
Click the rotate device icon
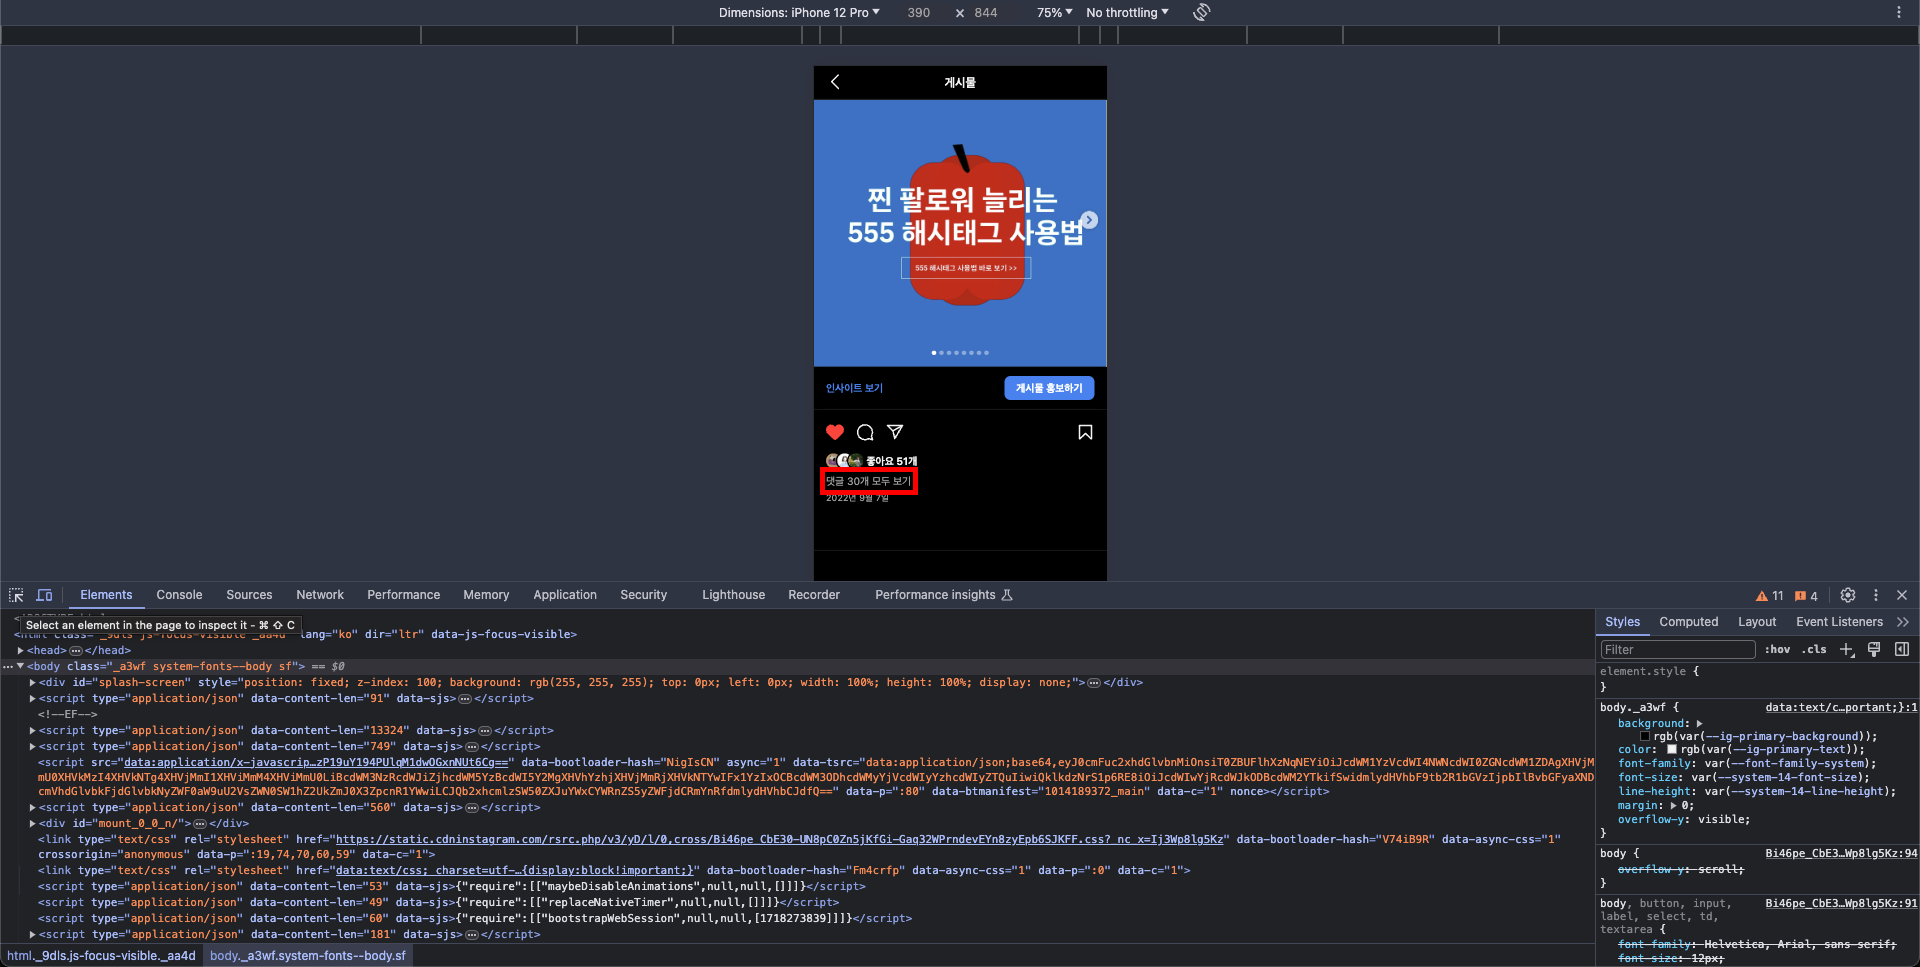point(1202,12)
